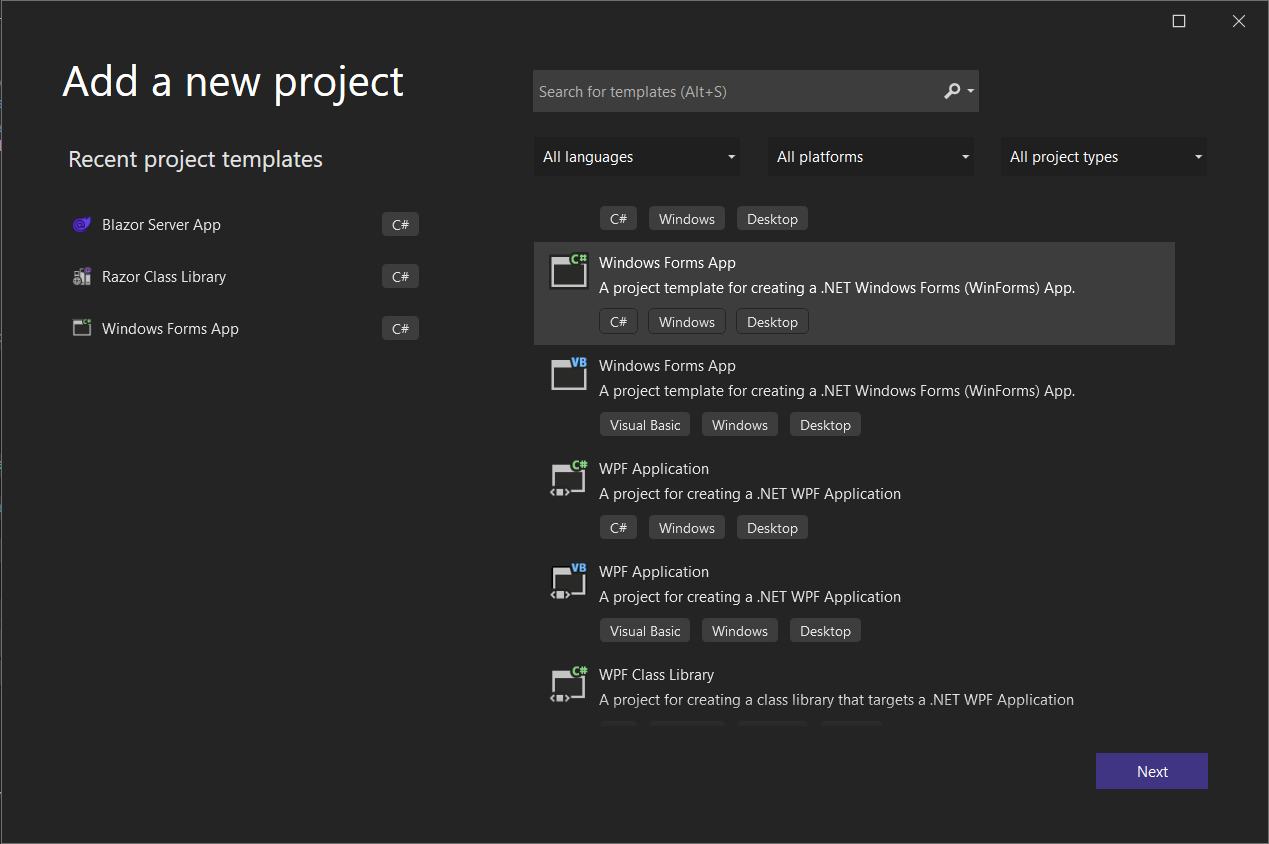Click WPF Class Library description text
The height and width of the screenshot is (844, 1269).
[x=836, y=700]
